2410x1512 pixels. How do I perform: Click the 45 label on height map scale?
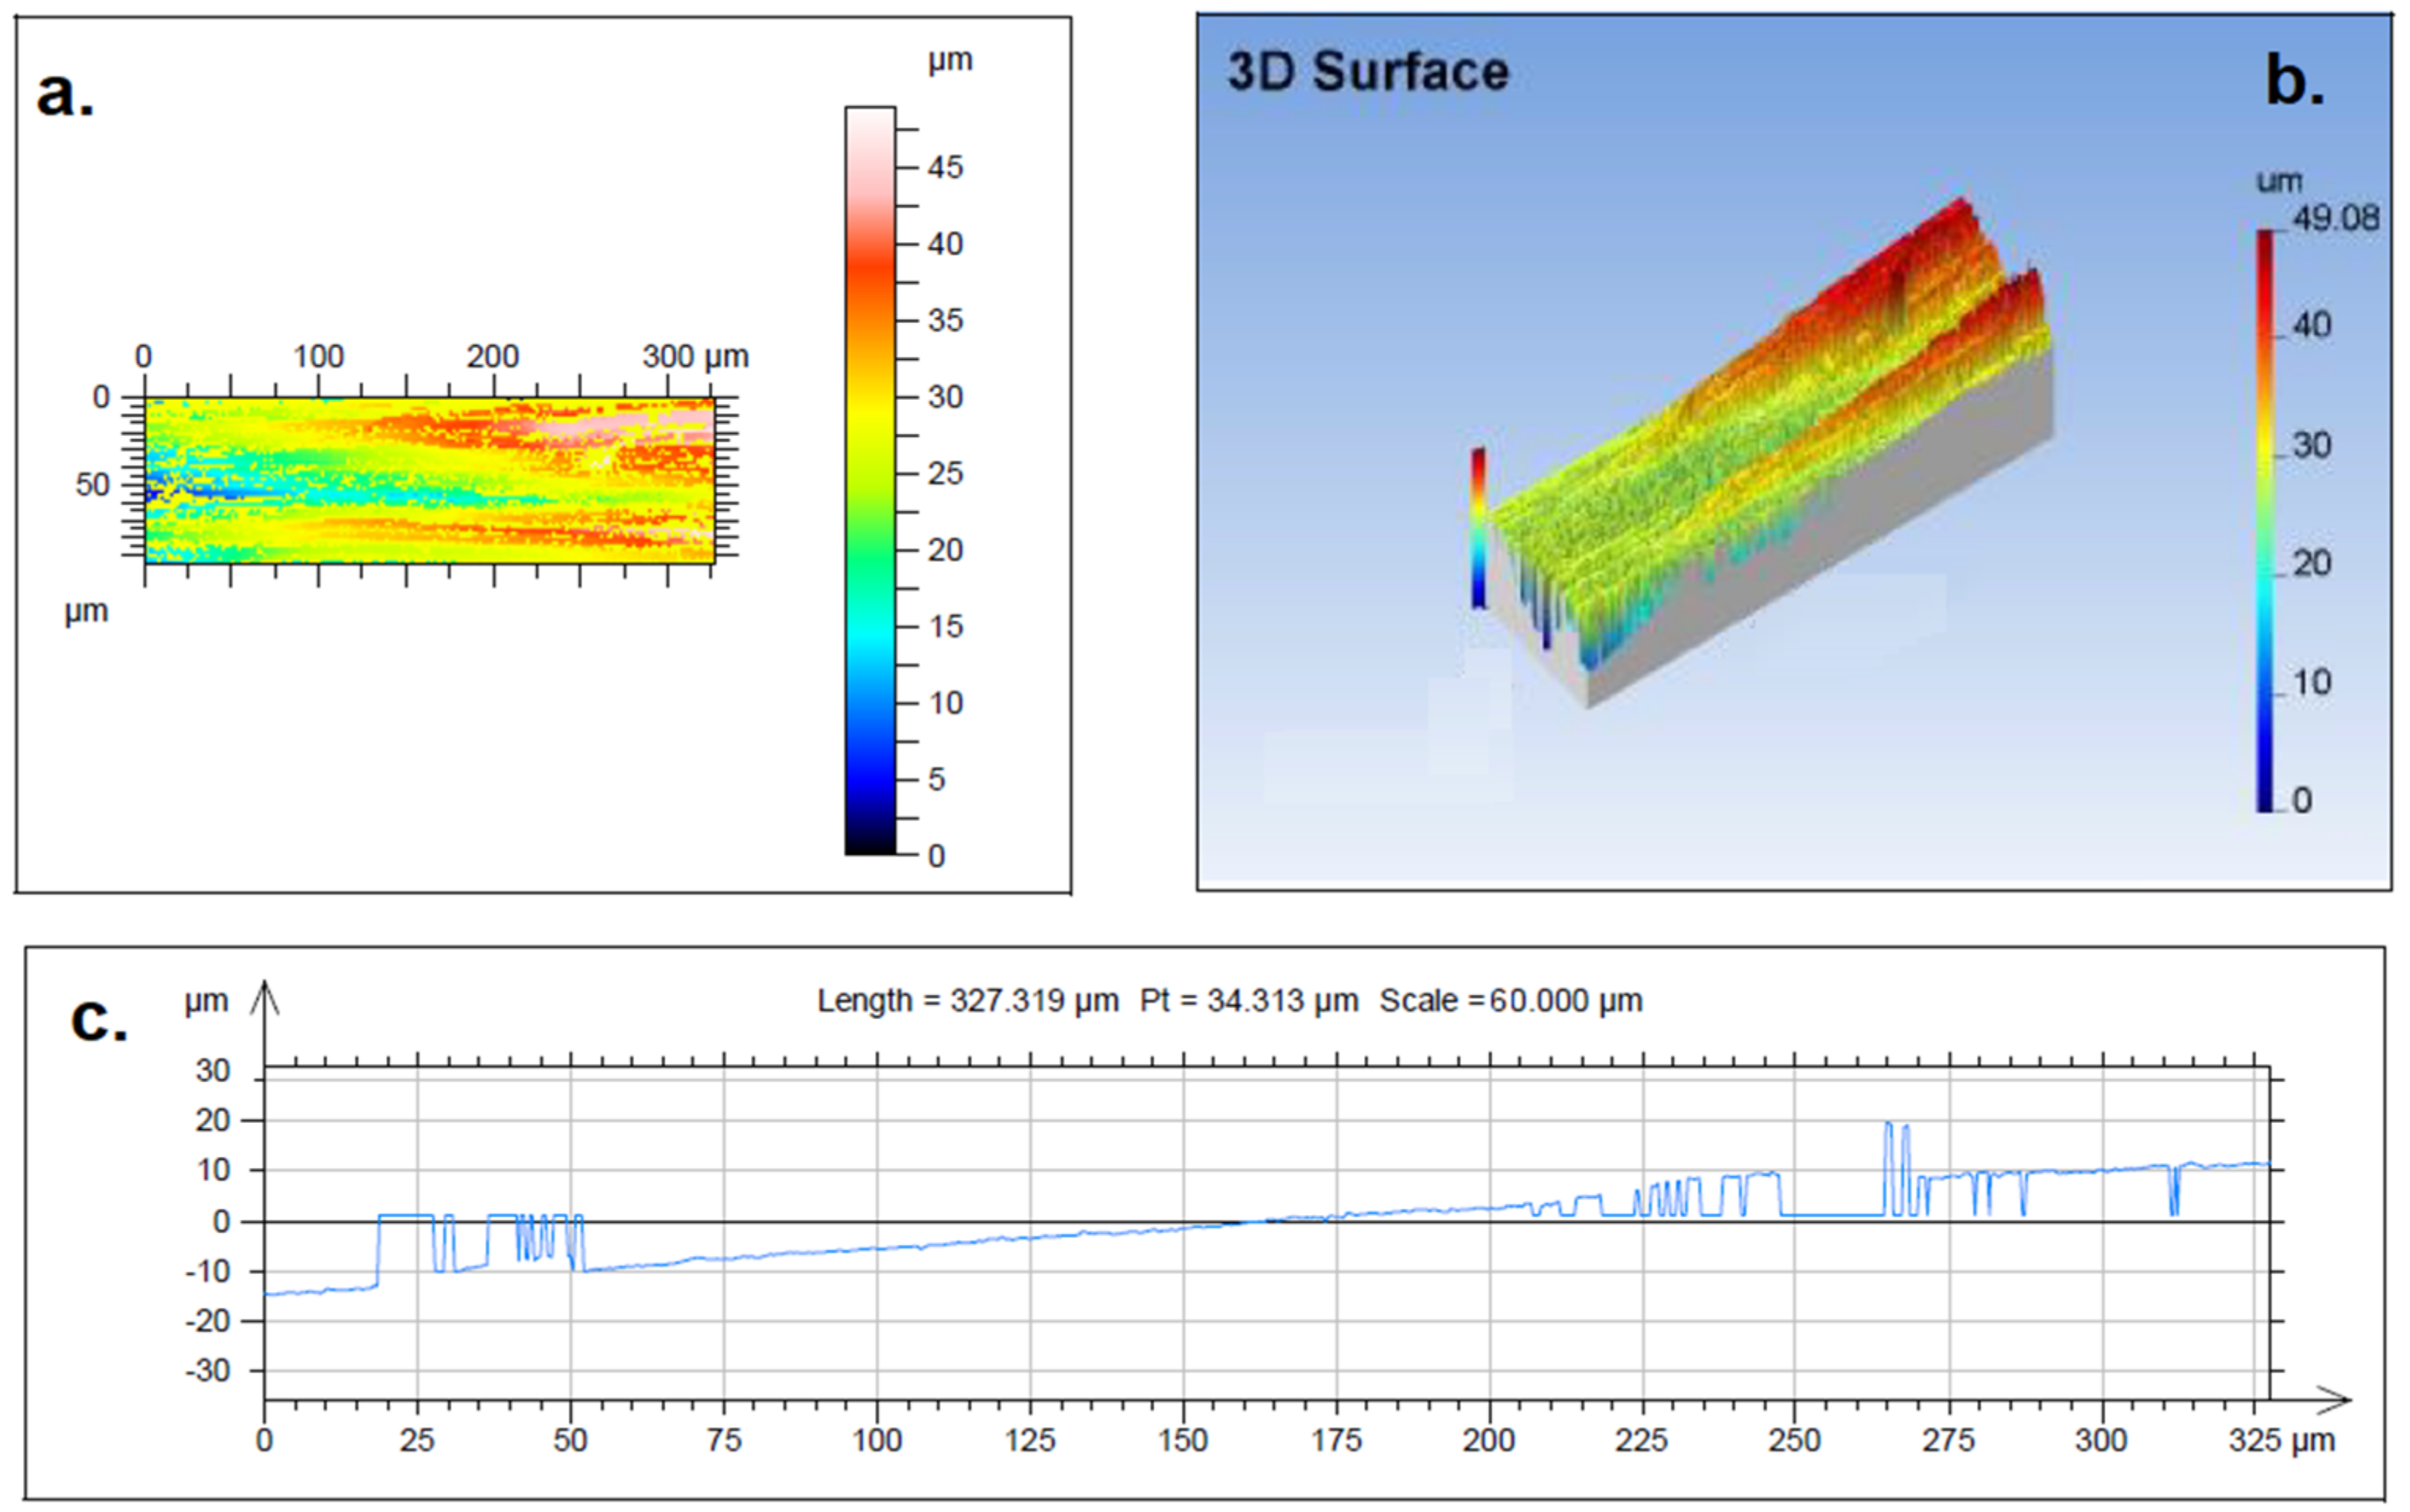(944, 167)
